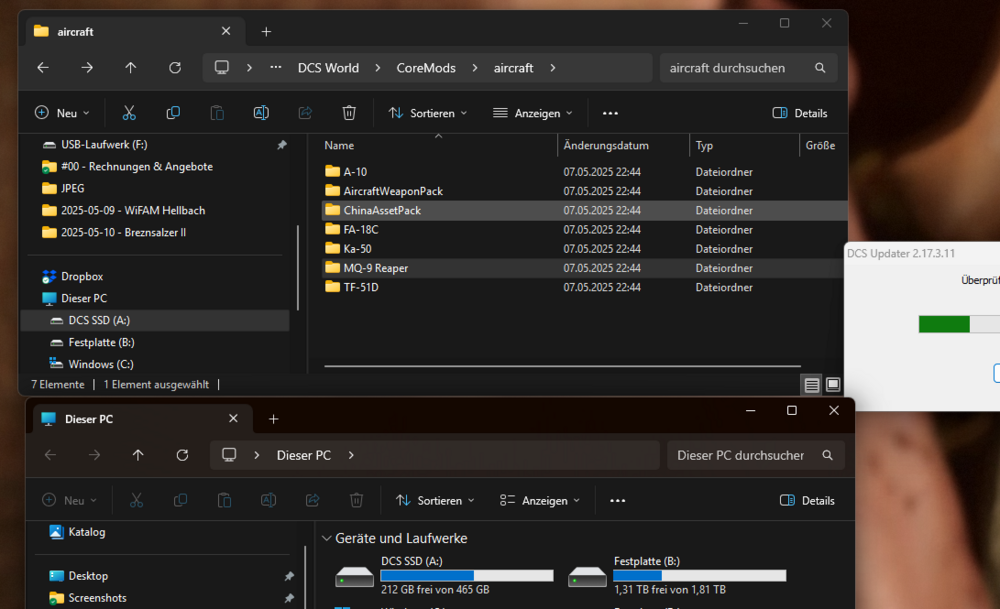Click the cut scissors icon in aircraft window

click(129, 113)
